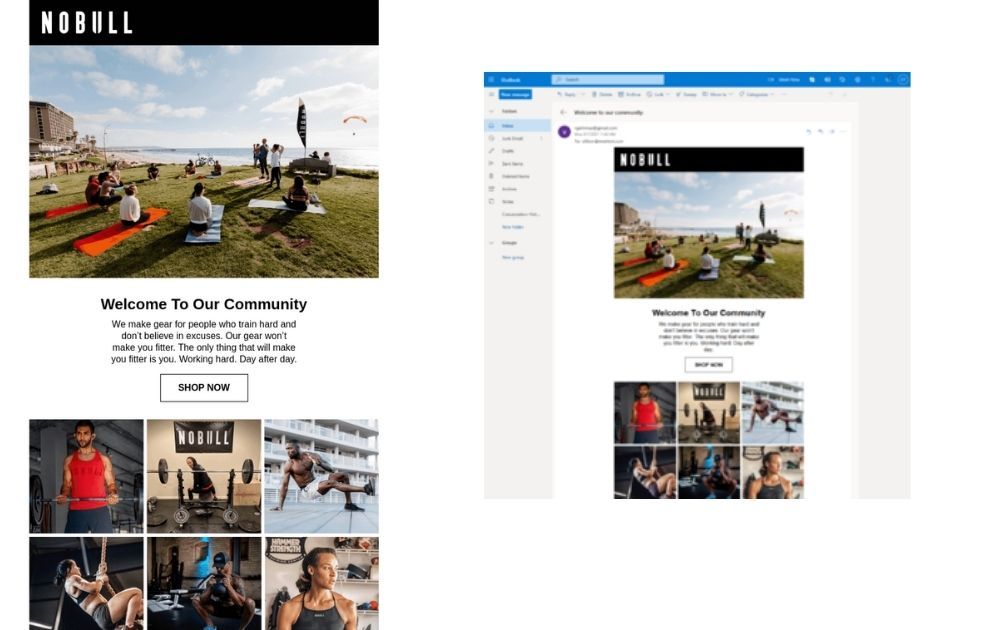The width and height of the screenshot is (1000, 630).
Task: Open message more actions ellipsis
Action: (x=843, y=131)
